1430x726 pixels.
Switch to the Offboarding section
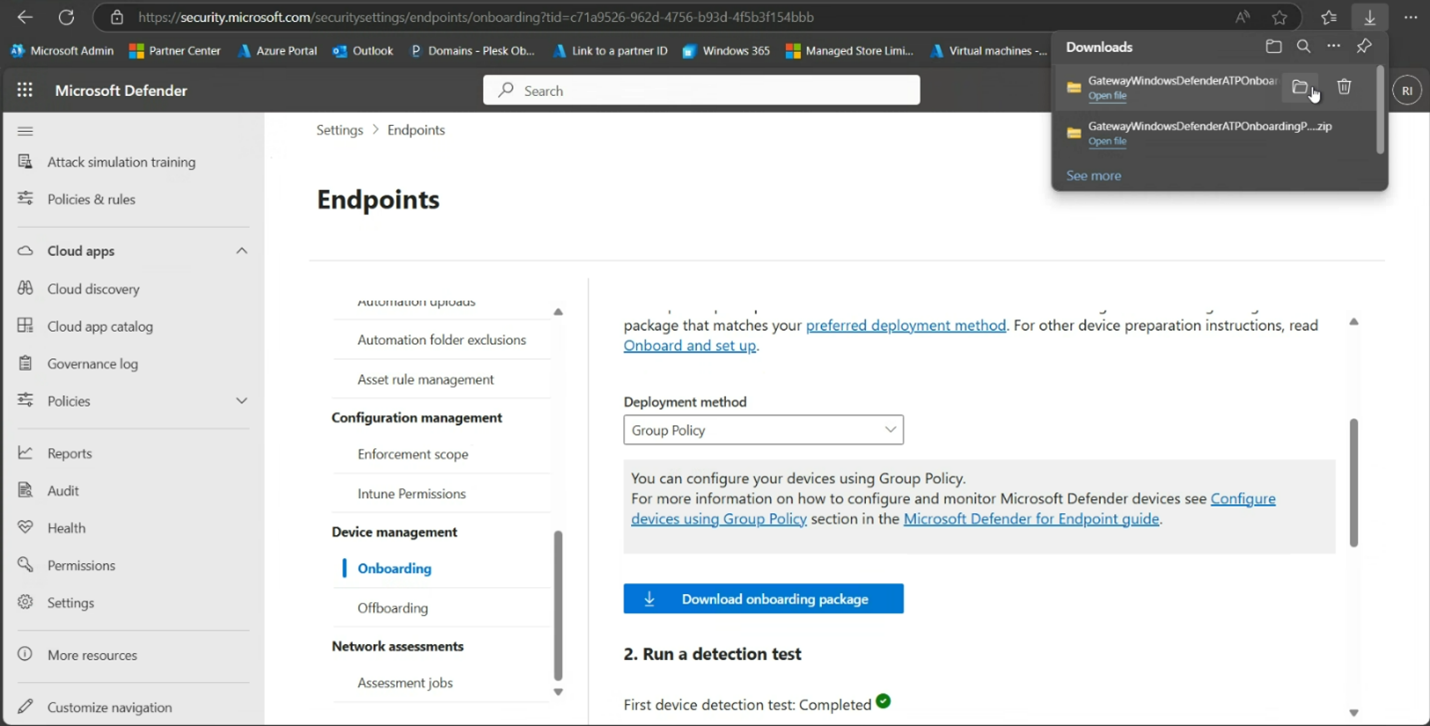[x=393, y=607]
